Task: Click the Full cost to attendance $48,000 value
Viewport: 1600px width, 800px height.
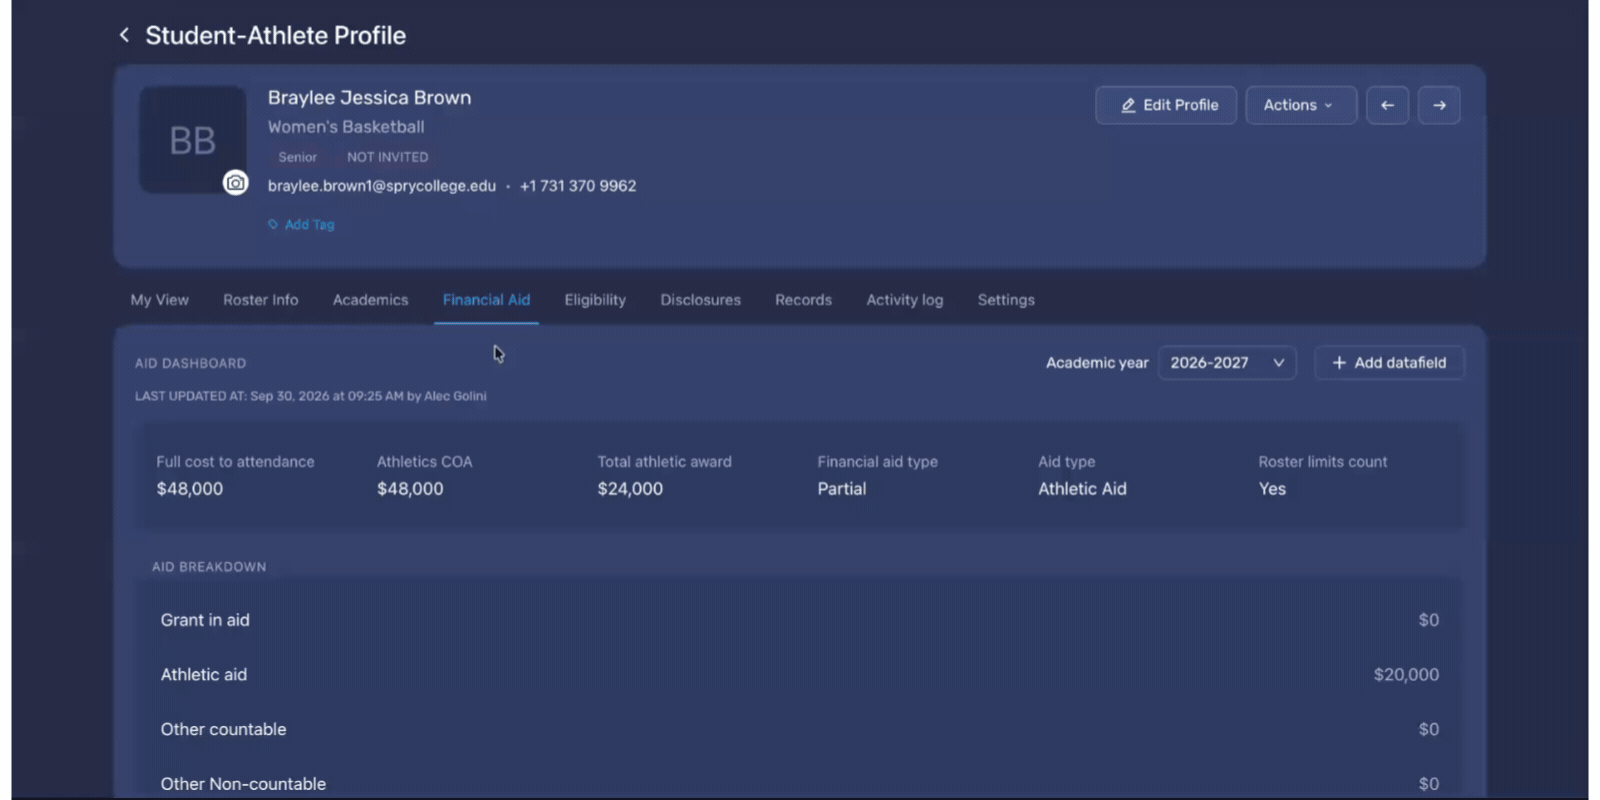Action: (190, 489)
